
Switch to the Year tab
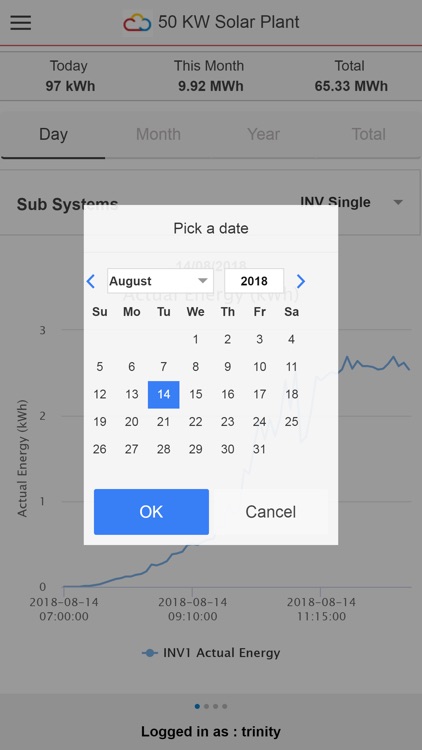(x=264, y=134)
